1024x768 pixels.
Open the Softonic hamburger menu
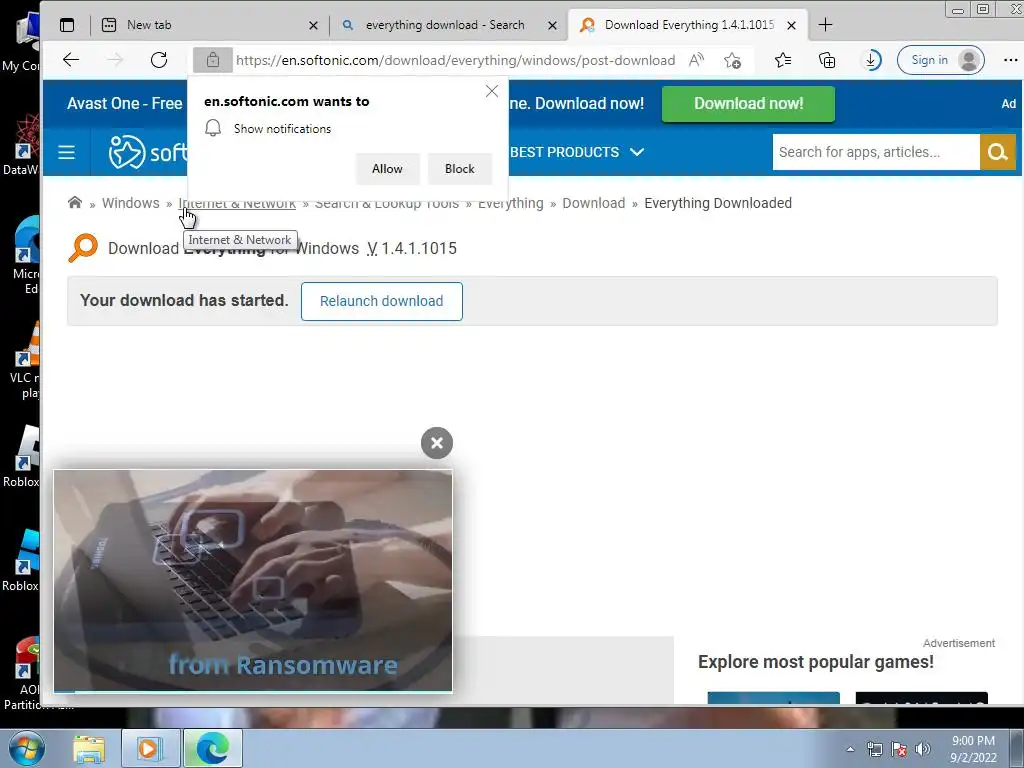point(67,152)
